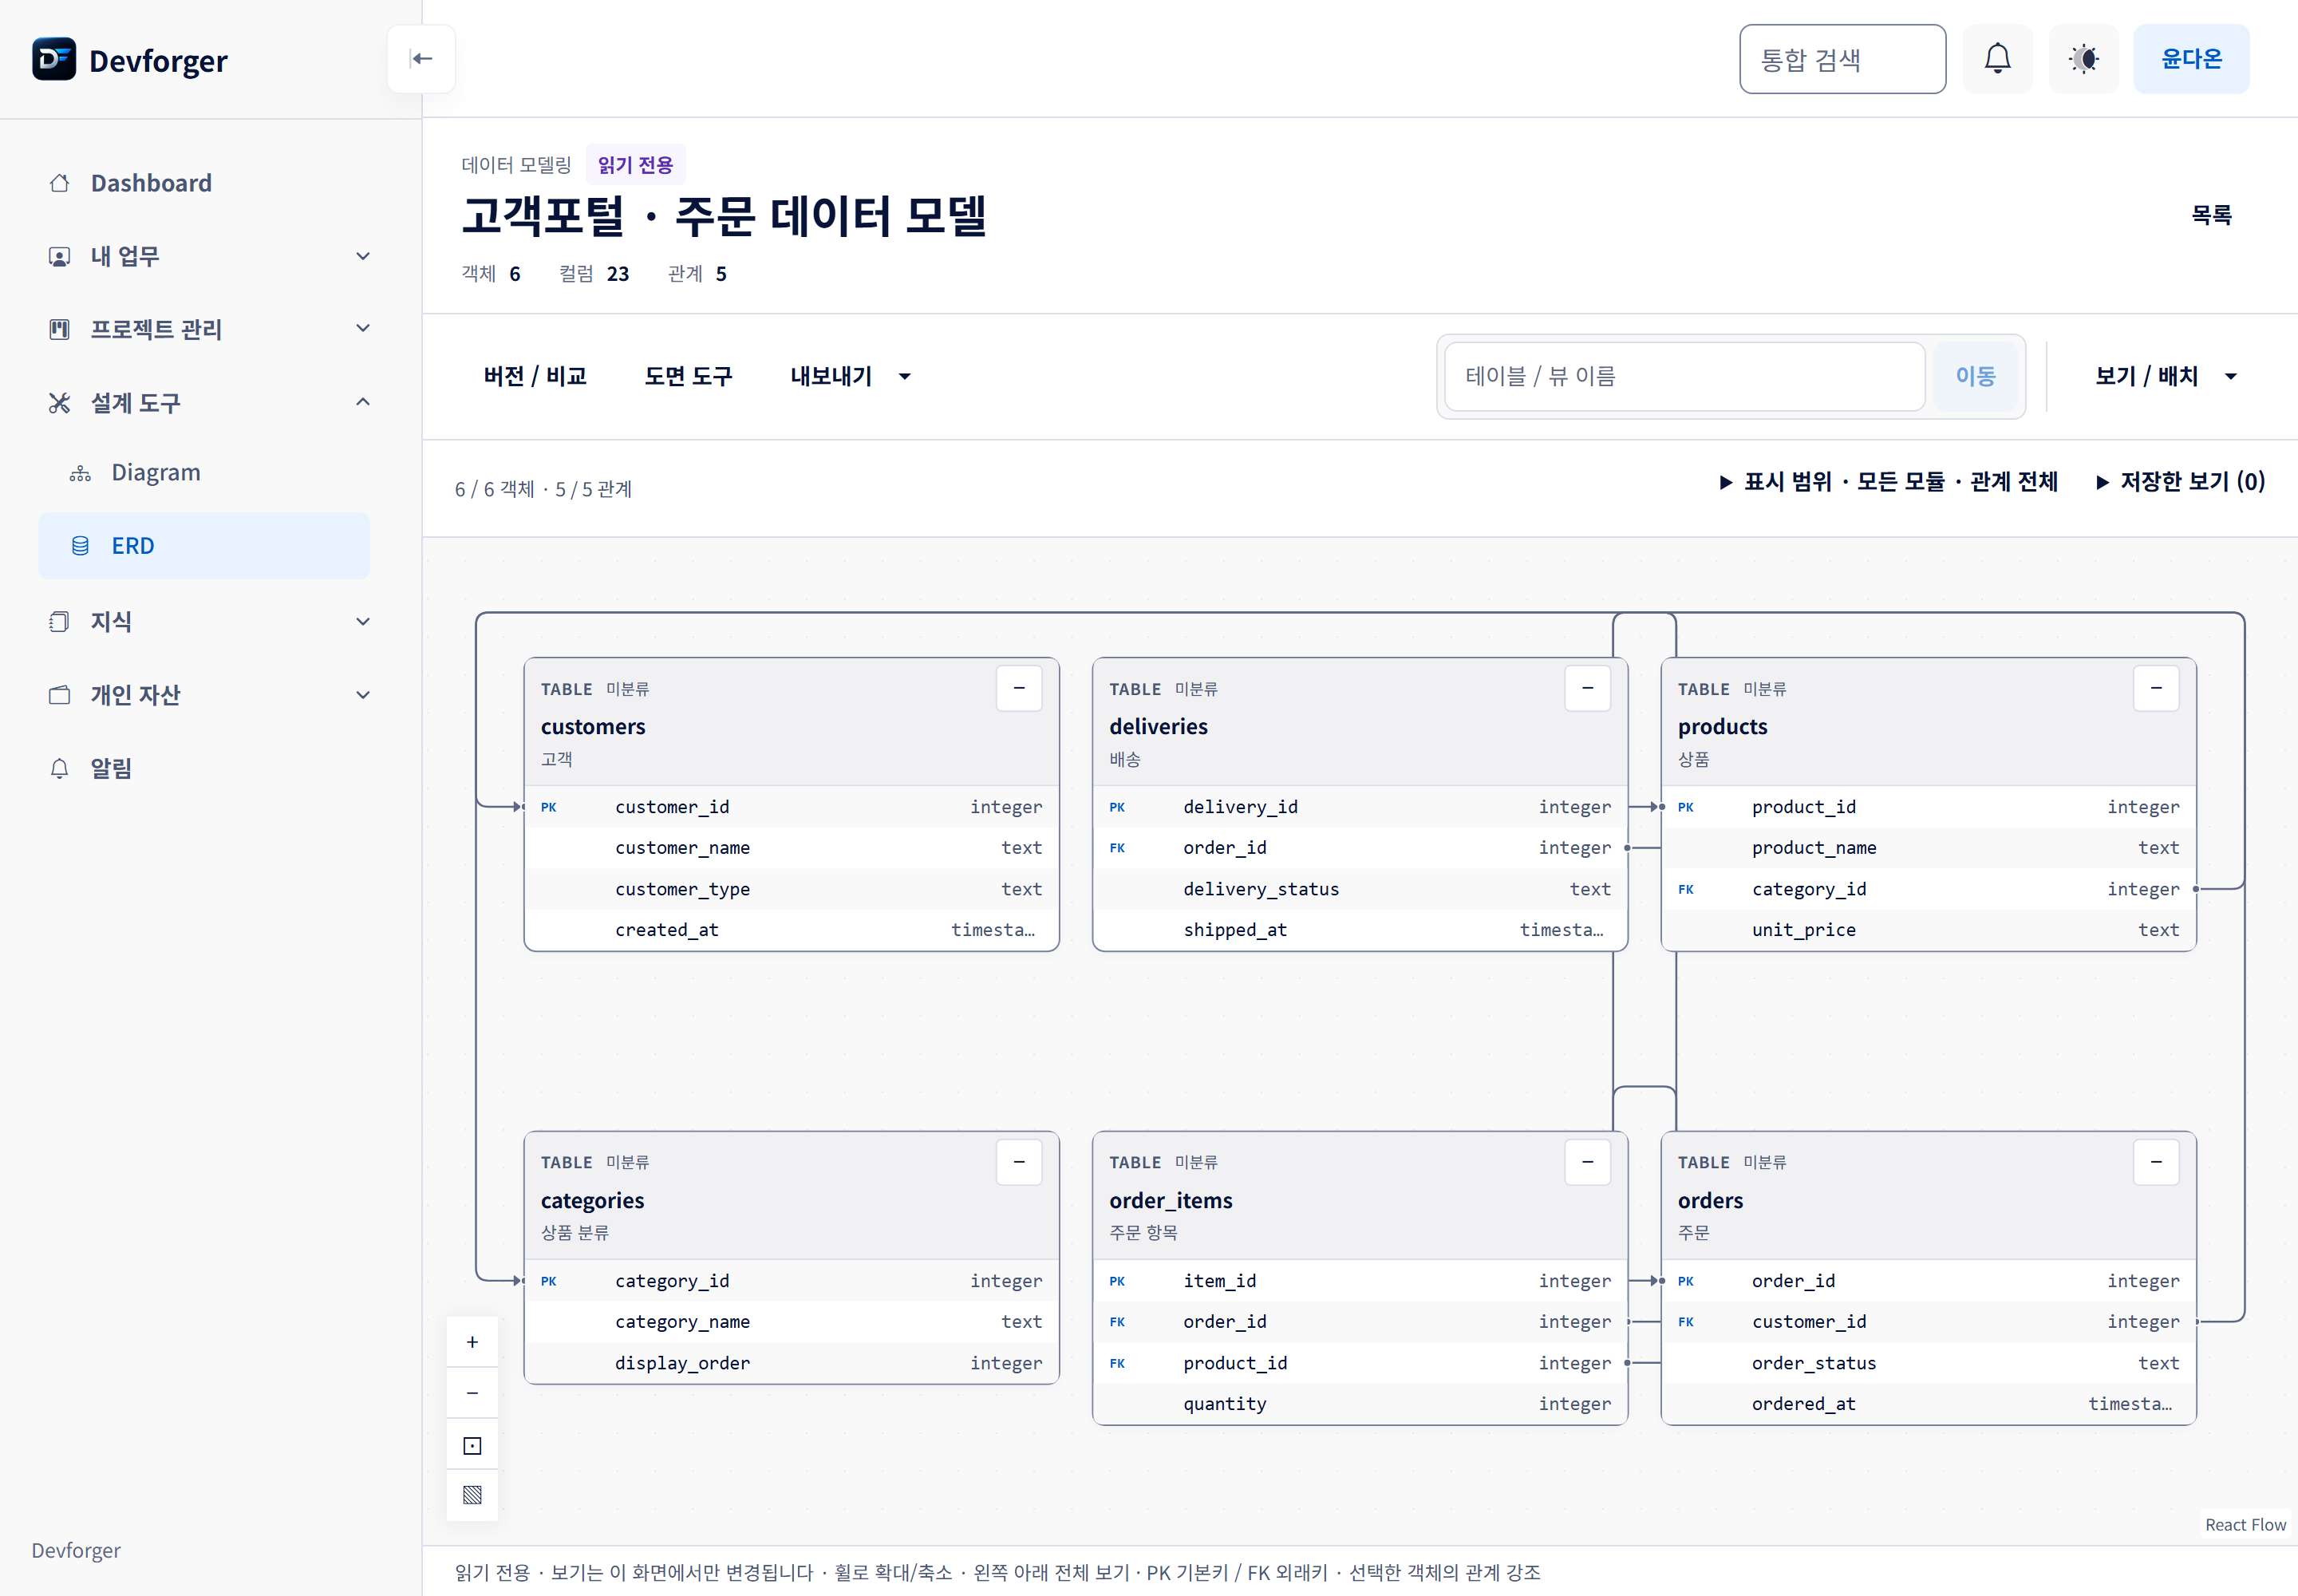Select the display_order row in categories

point(791,1363)
